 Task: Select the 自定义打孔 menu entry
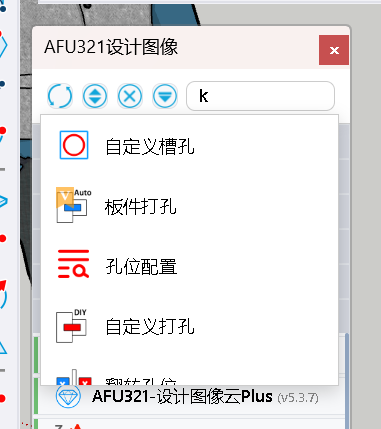[189, 326]
